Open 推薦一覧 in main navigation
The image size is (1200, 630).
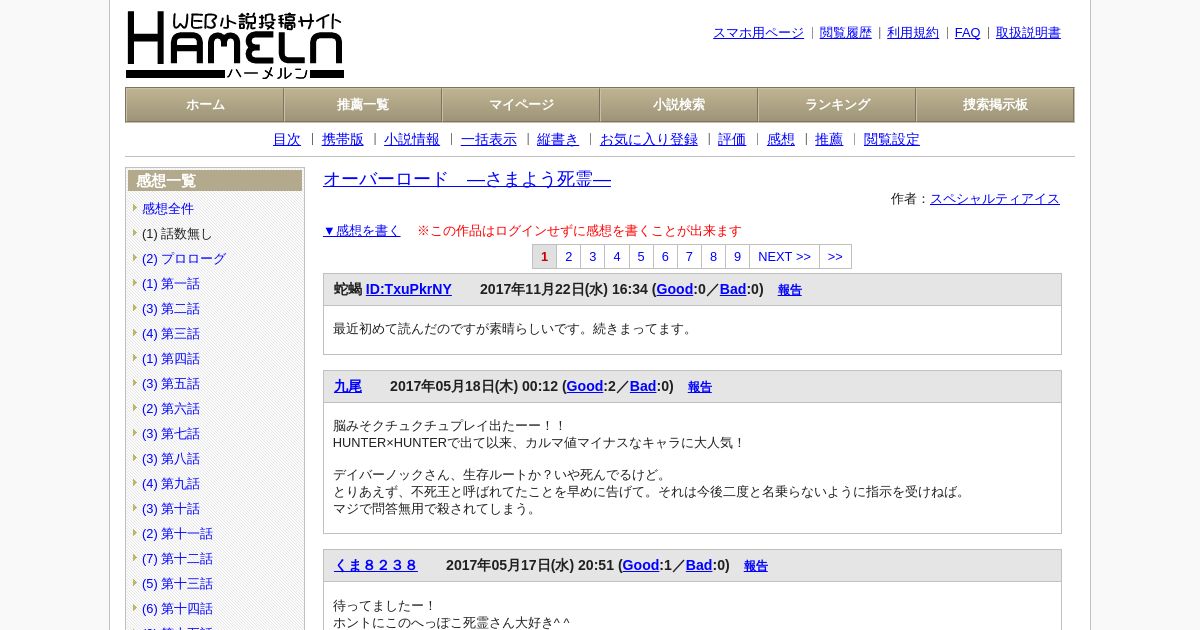click(x=363, y=105)
